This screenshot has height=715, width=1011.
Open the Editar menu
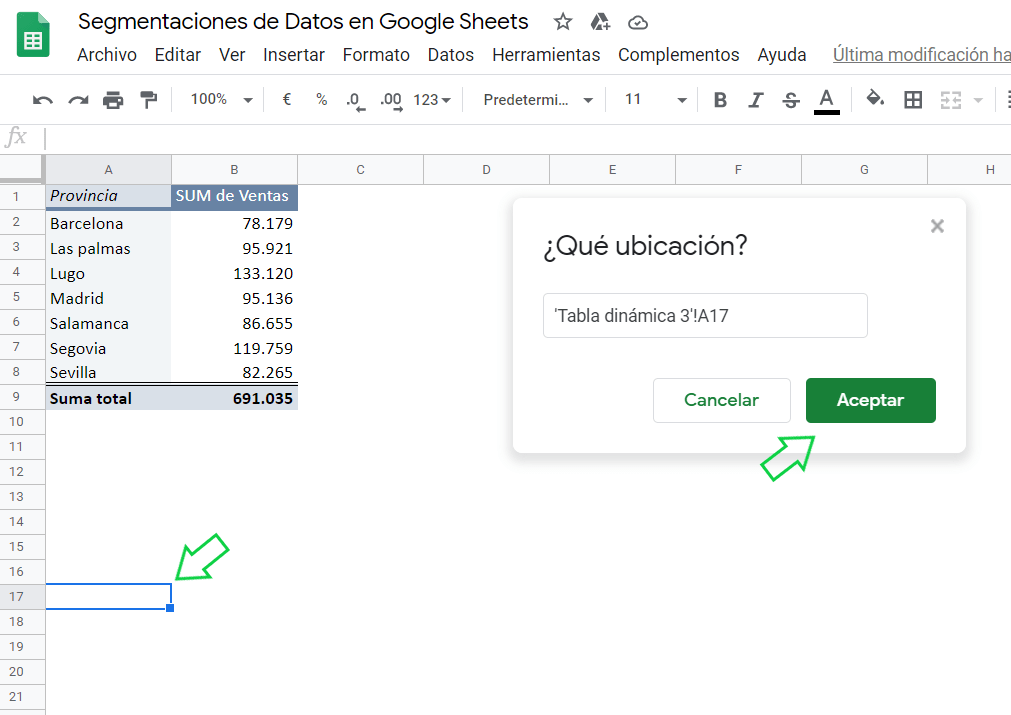point(178,55)
